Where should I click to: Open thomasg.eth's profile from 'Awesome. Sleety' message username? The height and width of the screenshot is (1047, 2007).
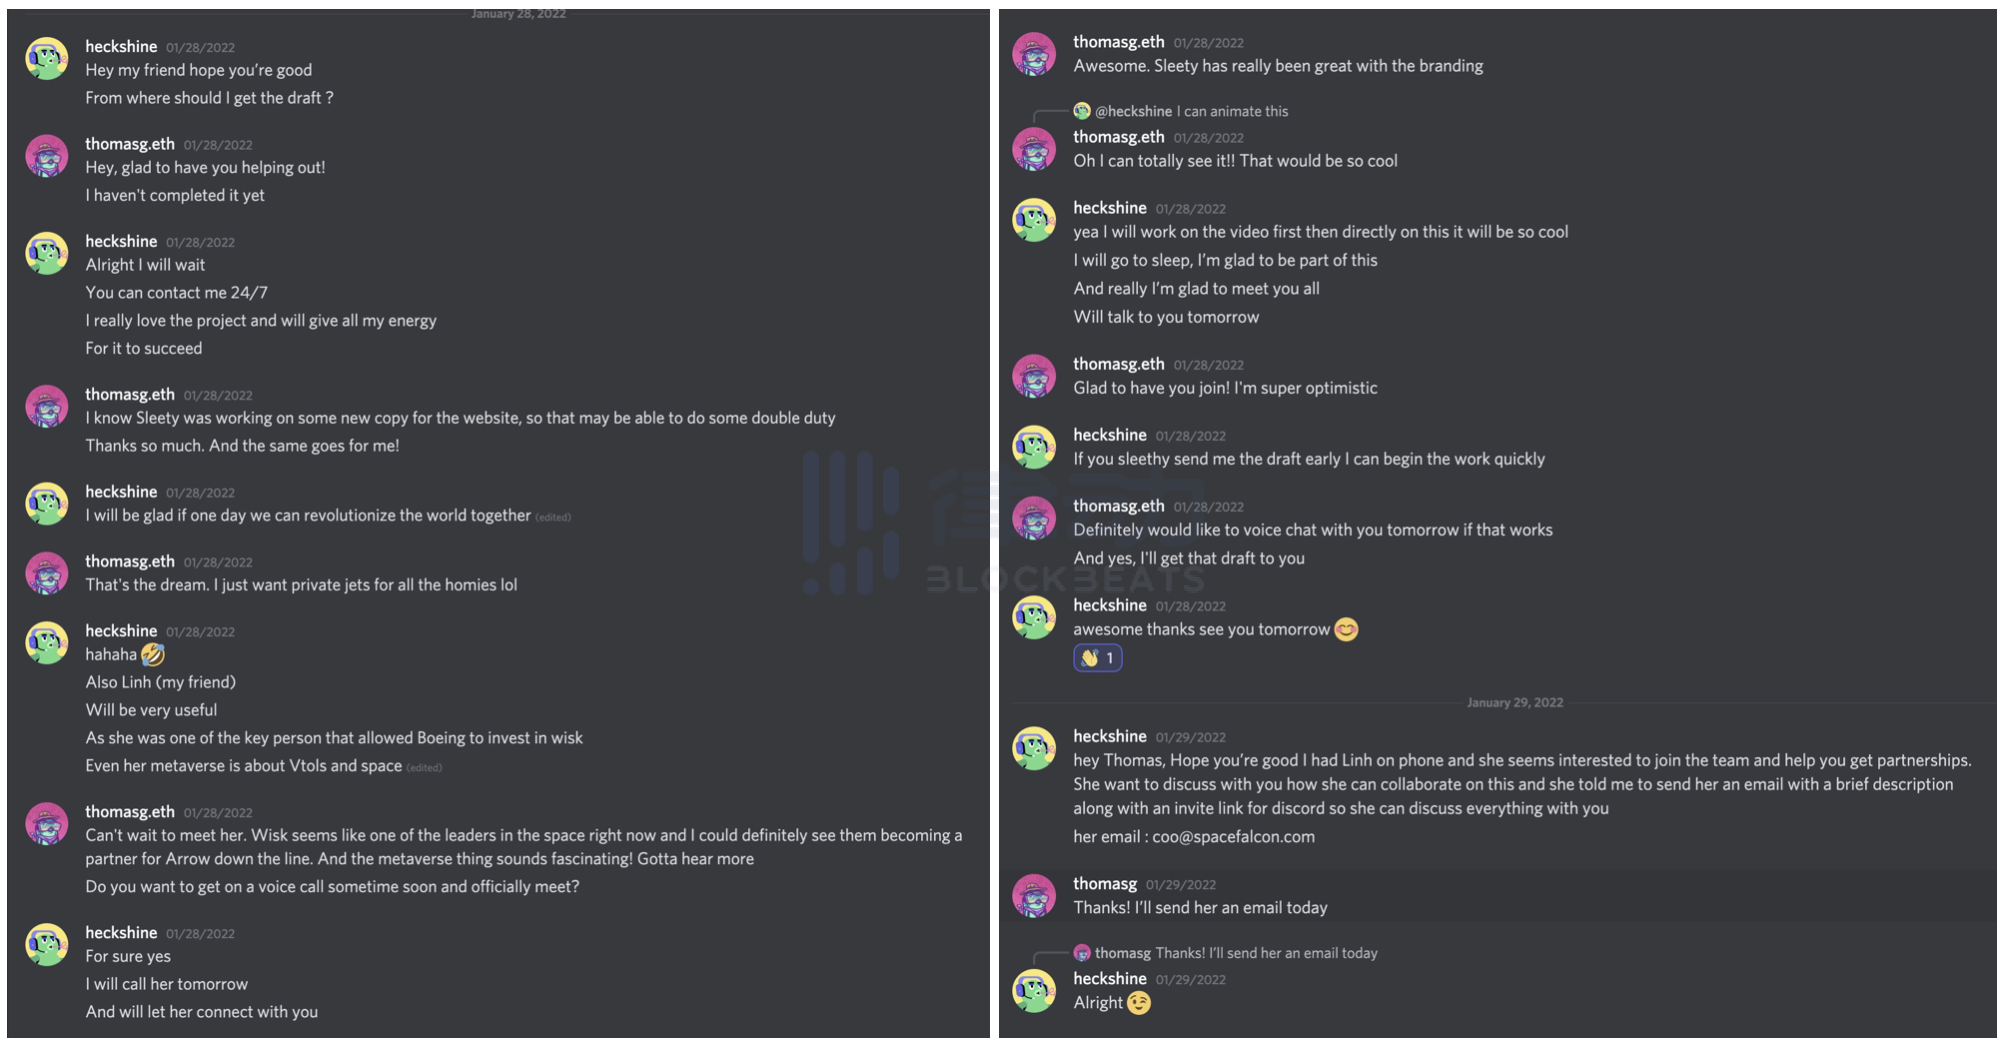point(1118,42)
